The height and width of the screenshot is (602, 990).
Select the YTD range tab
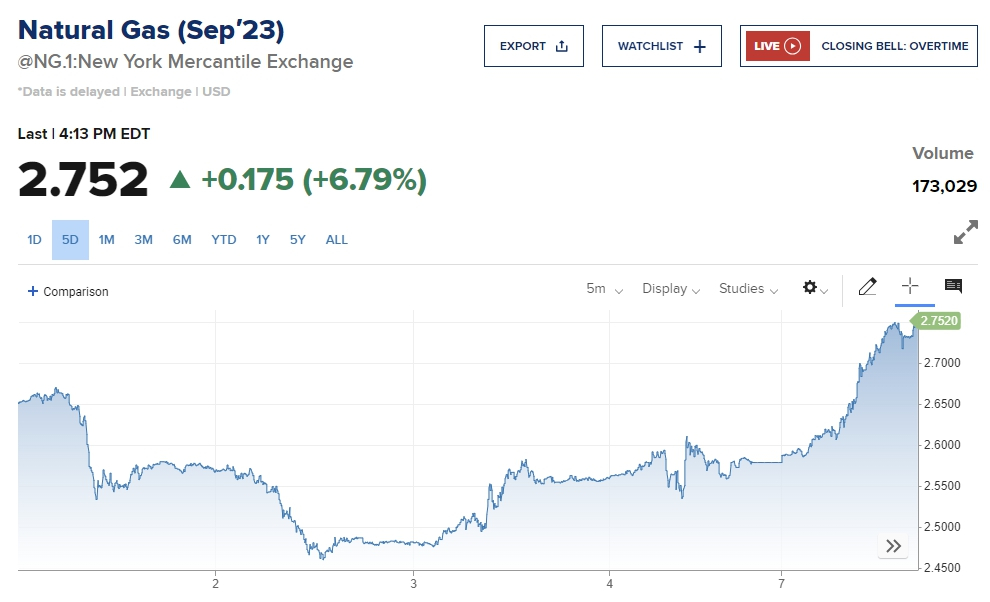coord(224,240)
